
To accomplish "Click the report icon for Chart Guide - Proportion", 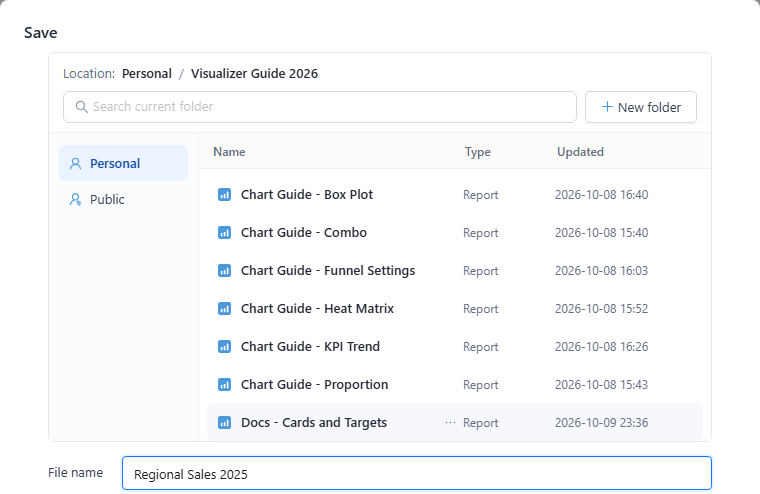I will point(224,384).
